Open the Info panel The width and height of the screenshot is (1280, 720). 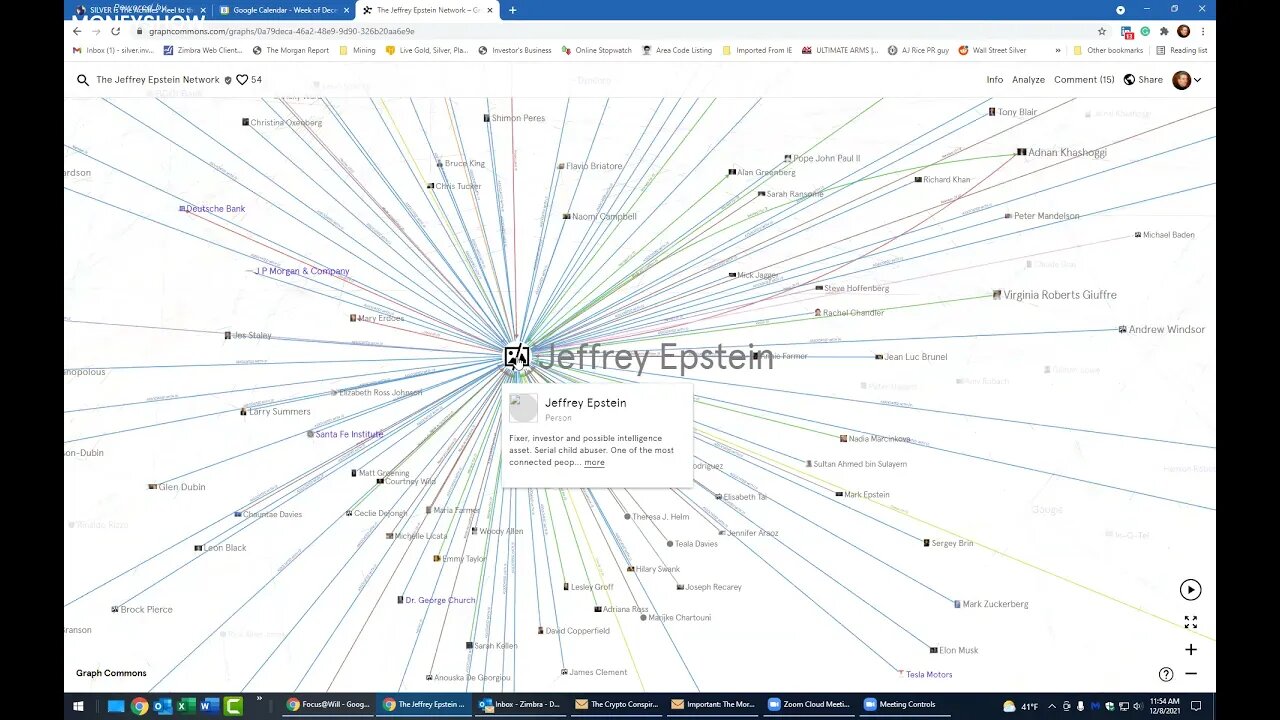tap(995, 80)
